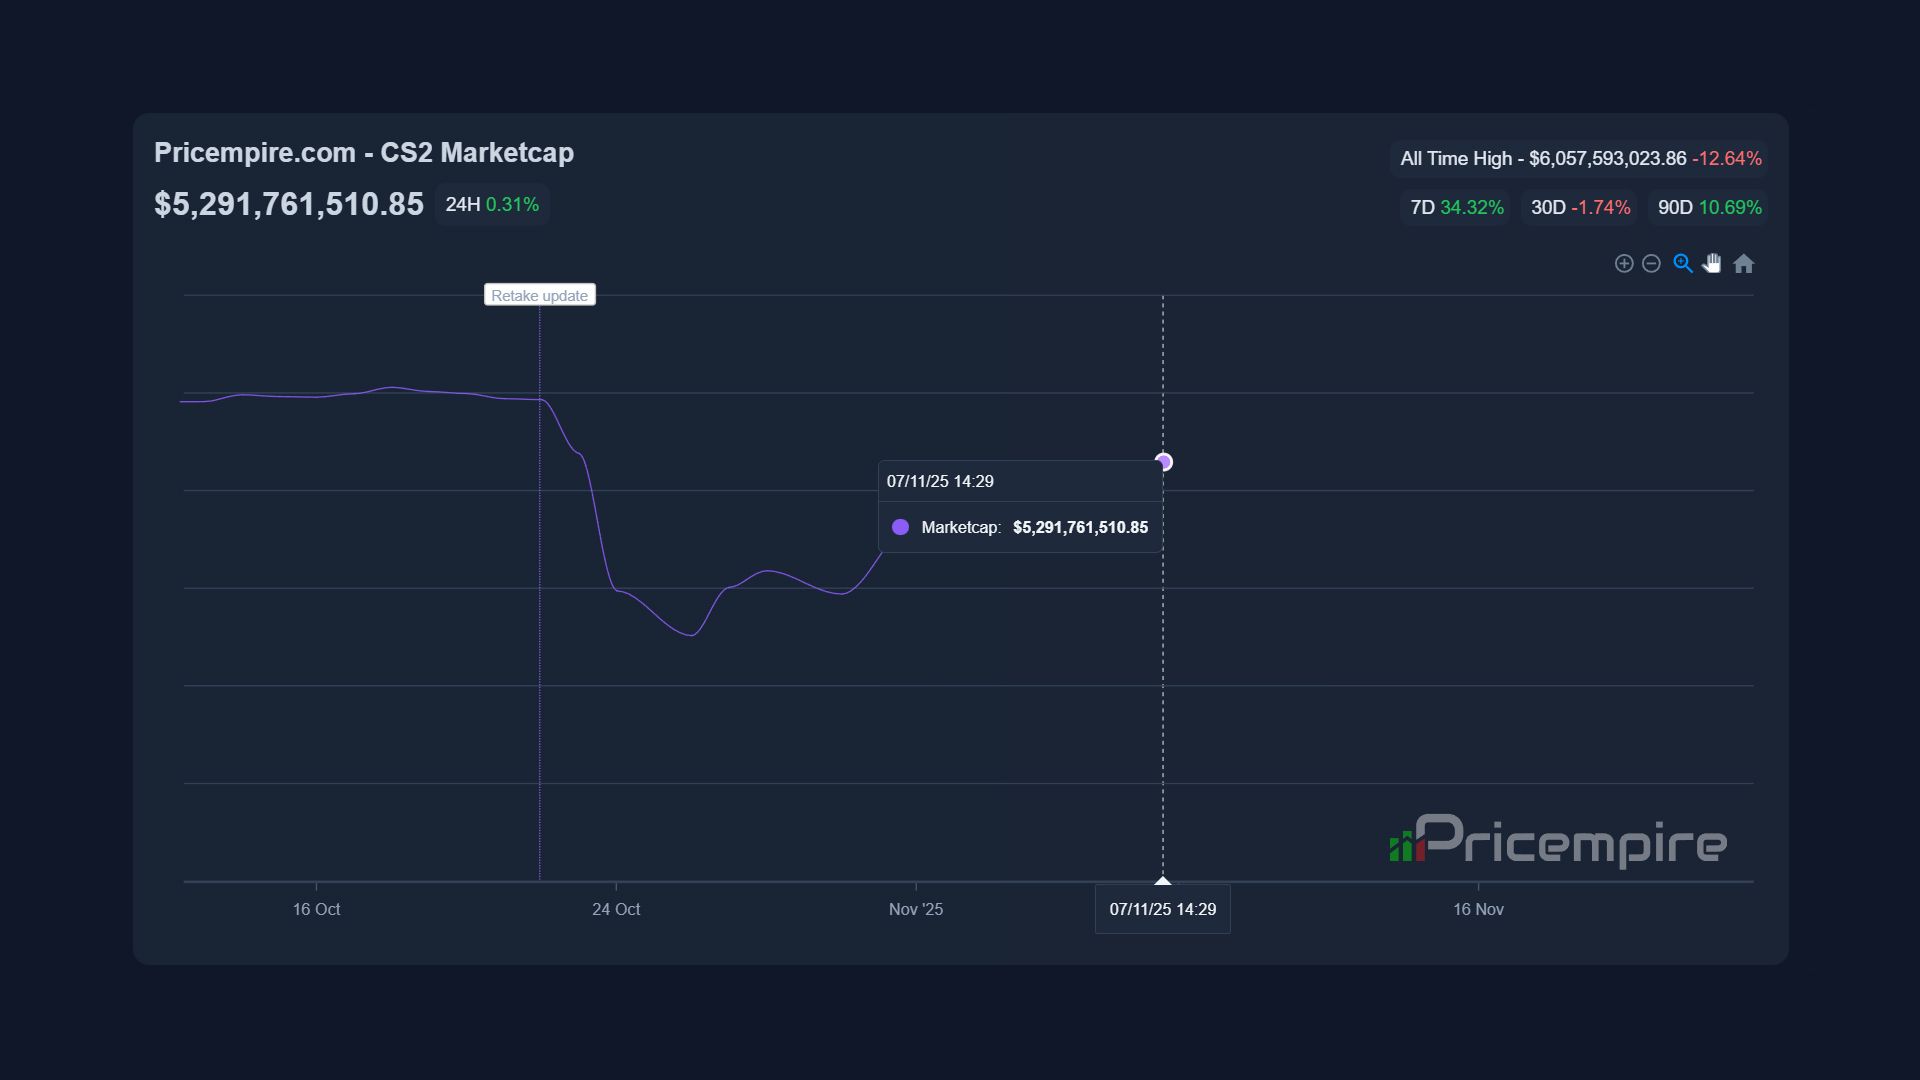Click the 24 Oct axis label
1920x1080 pixels.
pyautogui.click(x=616, y=909)
